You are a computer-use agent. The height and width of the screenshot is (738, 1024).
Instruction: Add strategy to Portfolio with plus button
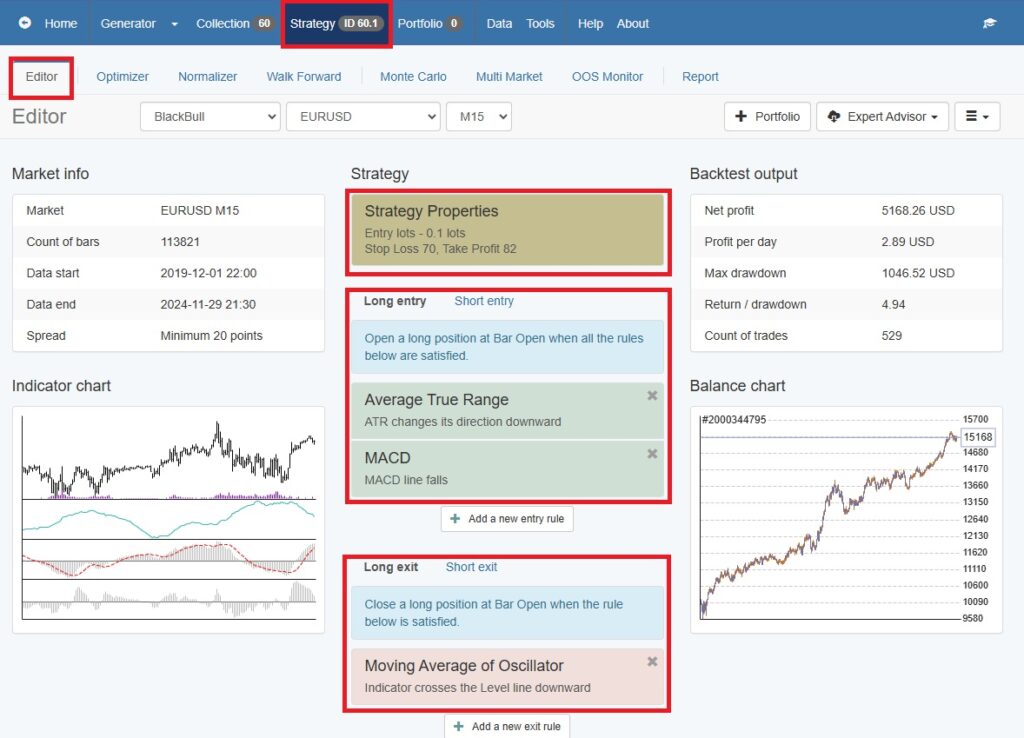pos(767,117)
